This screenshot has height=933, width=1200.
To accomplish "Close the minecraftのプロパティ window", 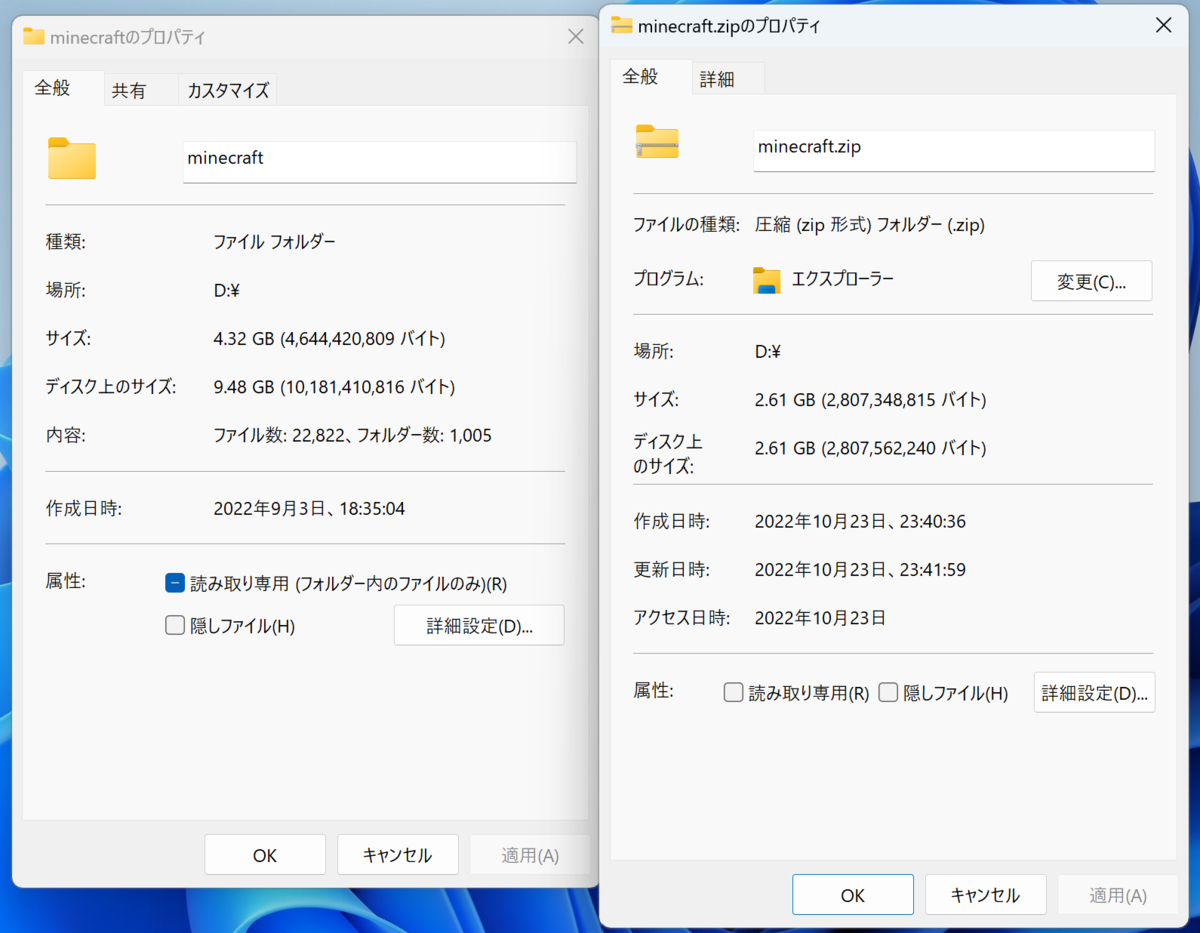I will click(576, 37).
